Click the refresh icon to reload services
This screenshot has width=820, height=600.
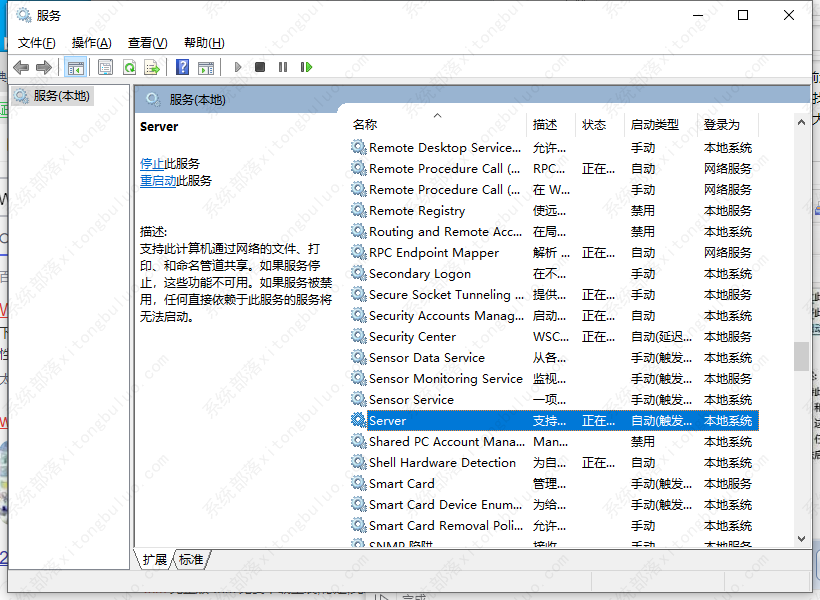pos(130,67)
